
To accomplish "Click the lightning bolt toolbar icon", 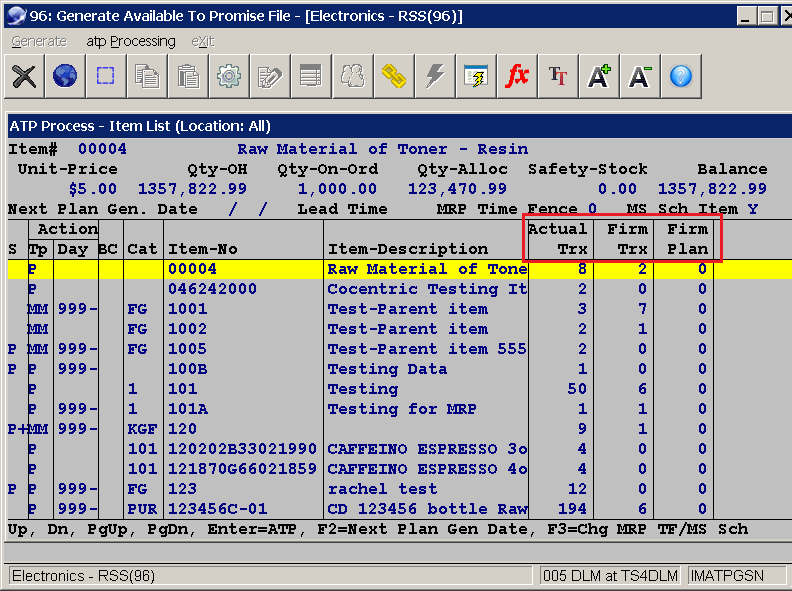I will 434,77.
